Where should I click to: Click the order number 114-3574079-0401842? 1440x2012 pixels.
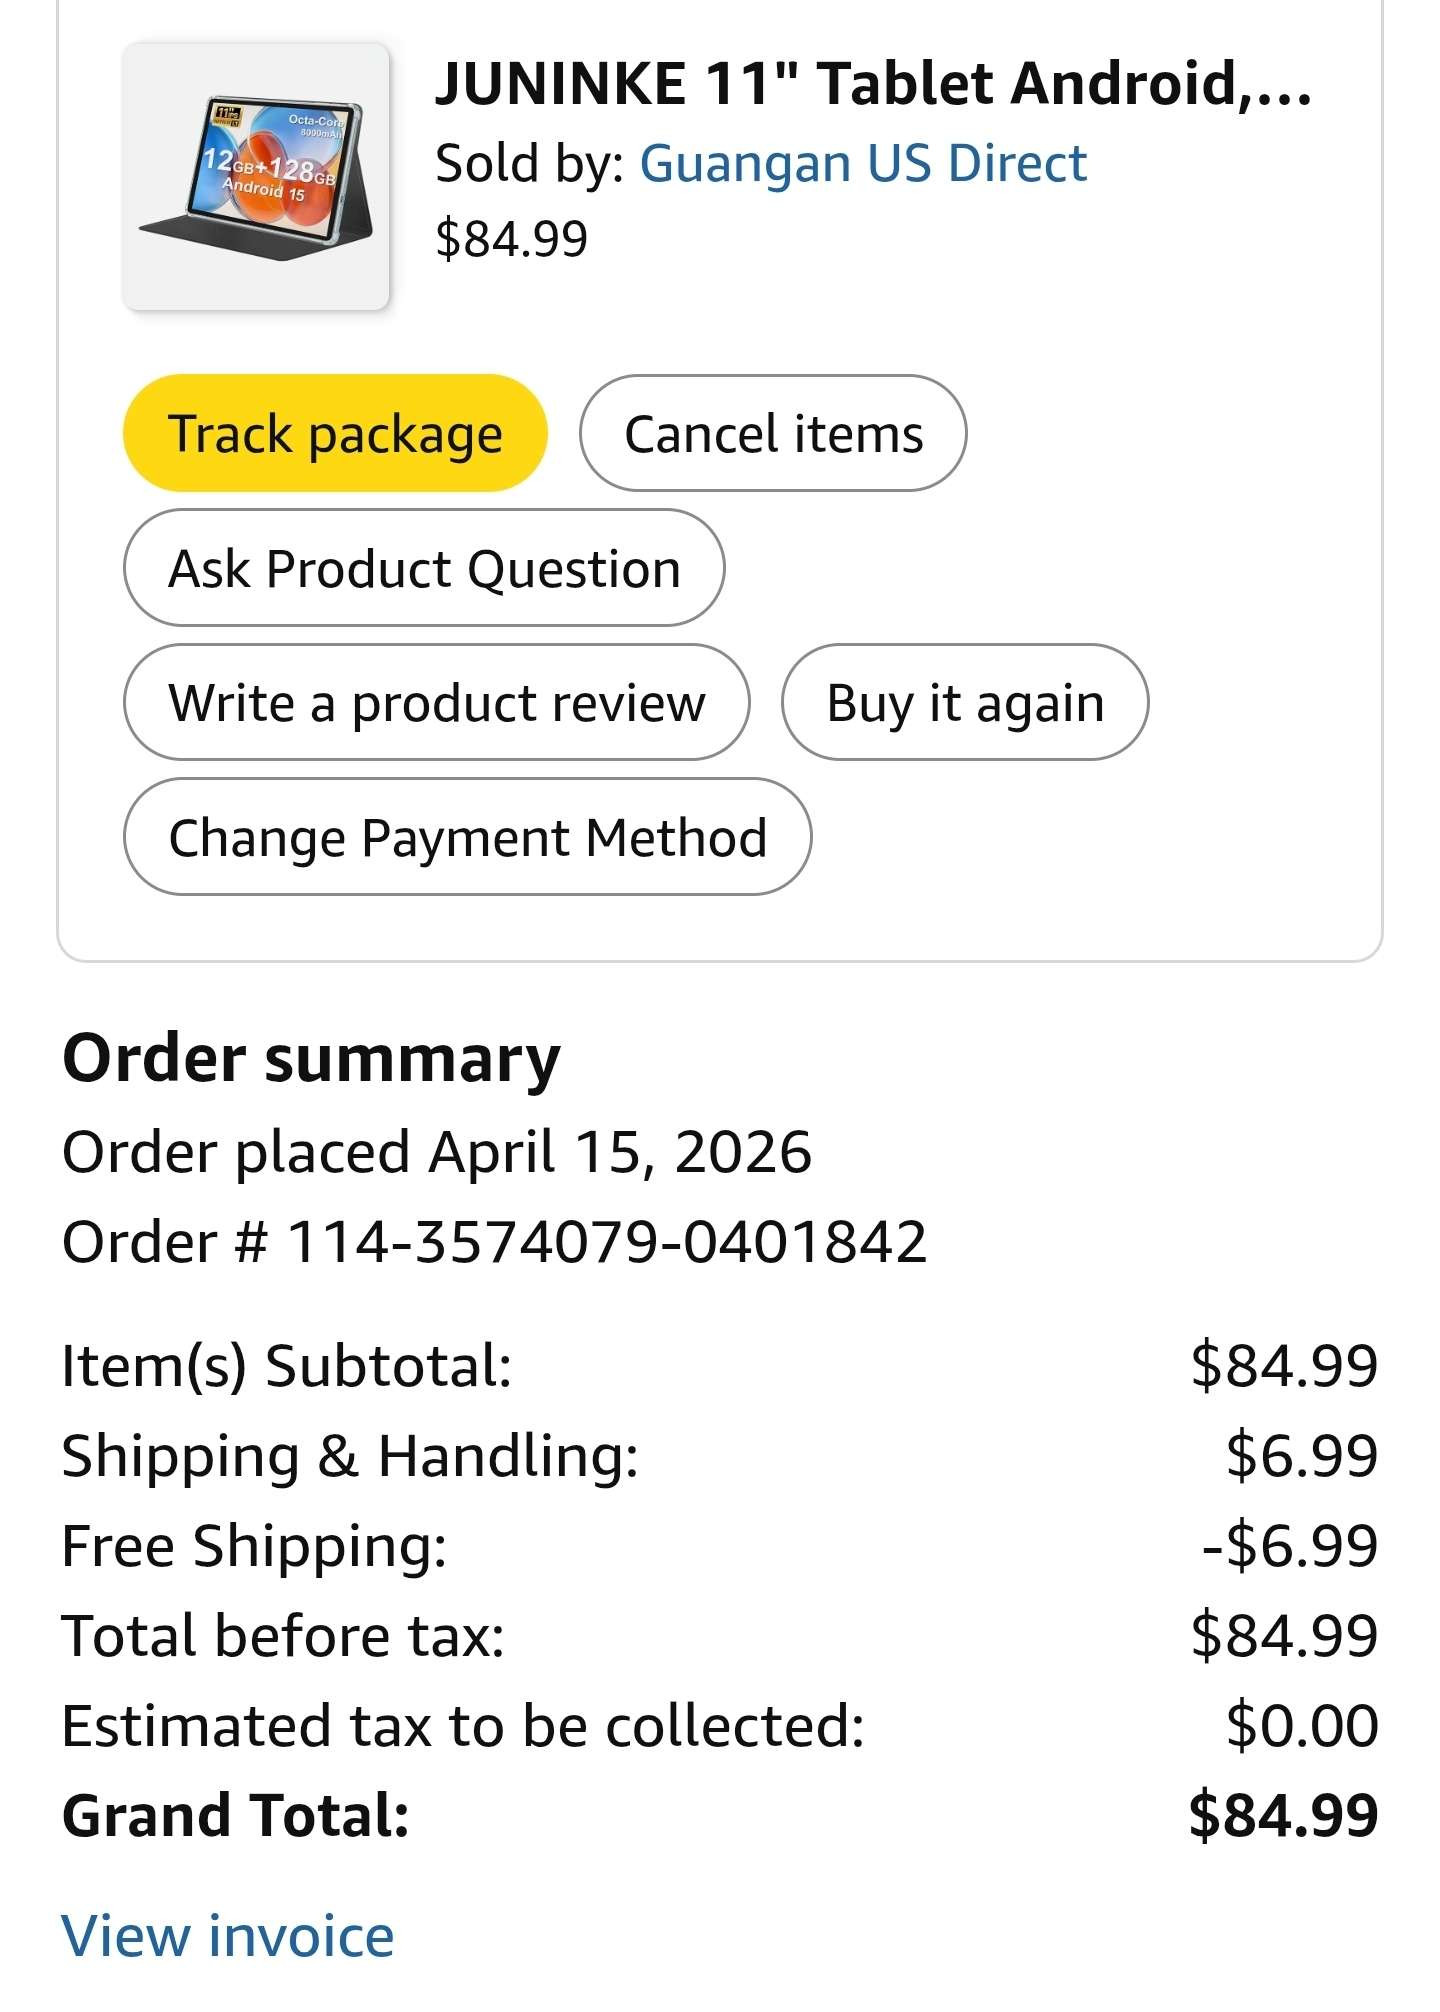click(606, 1242)
